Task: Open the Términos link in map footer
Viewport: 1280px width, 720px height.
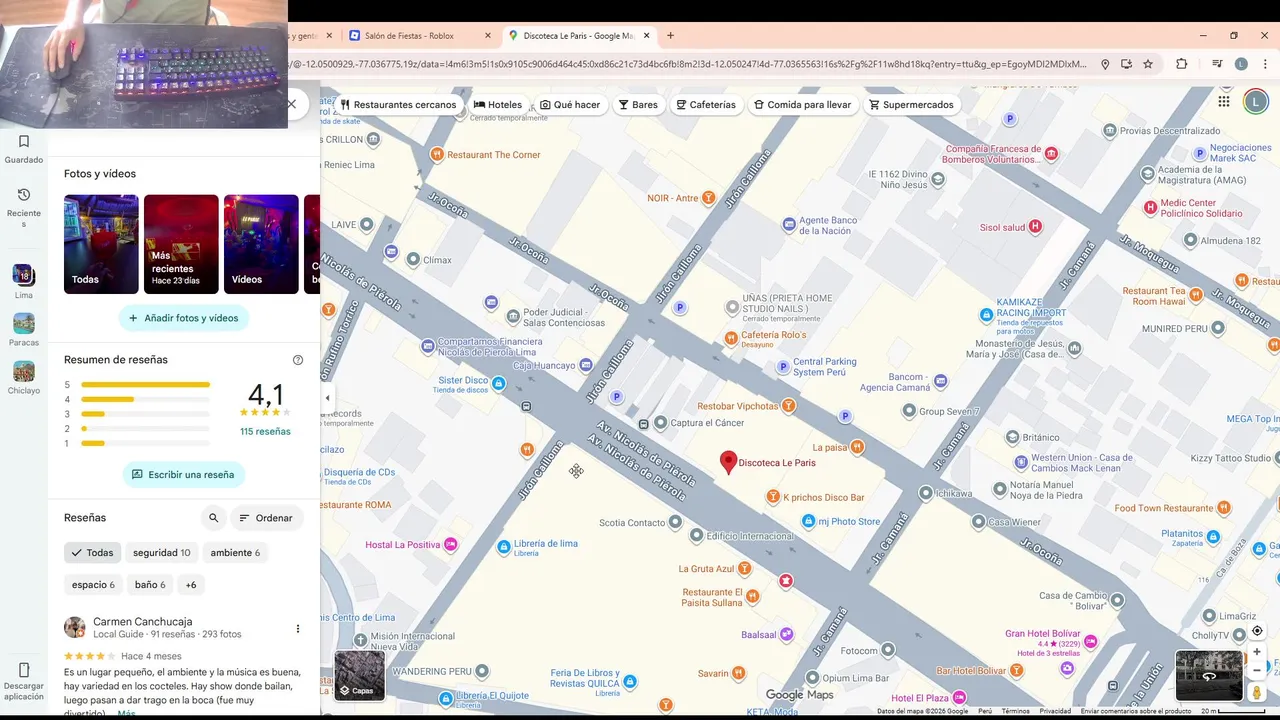Action: [1015, 711]
